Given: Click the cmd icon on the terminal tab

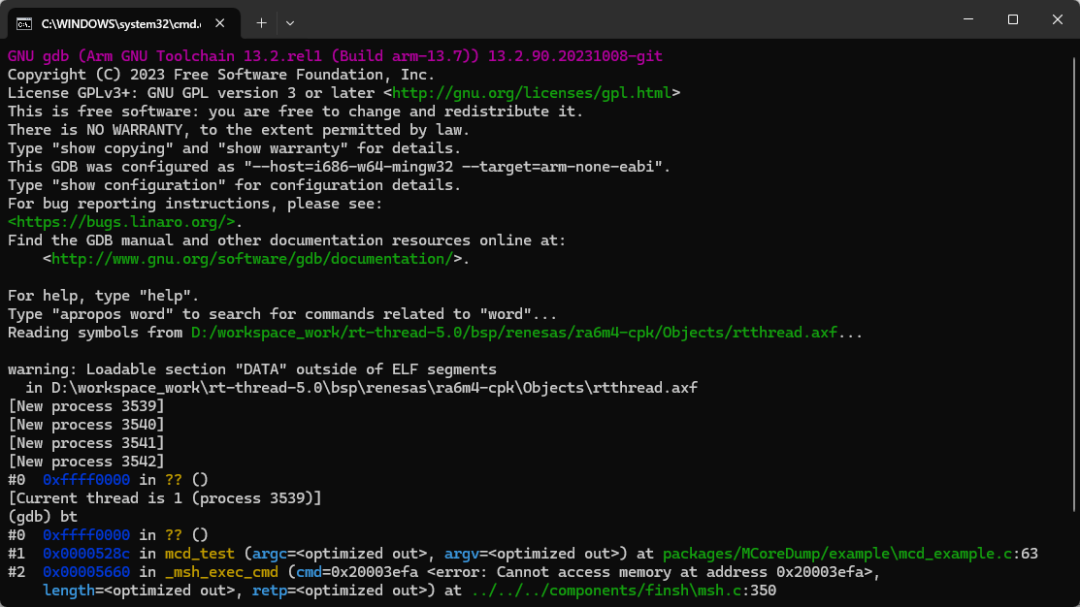Looking at the screenshot, I should coord(24,21).
